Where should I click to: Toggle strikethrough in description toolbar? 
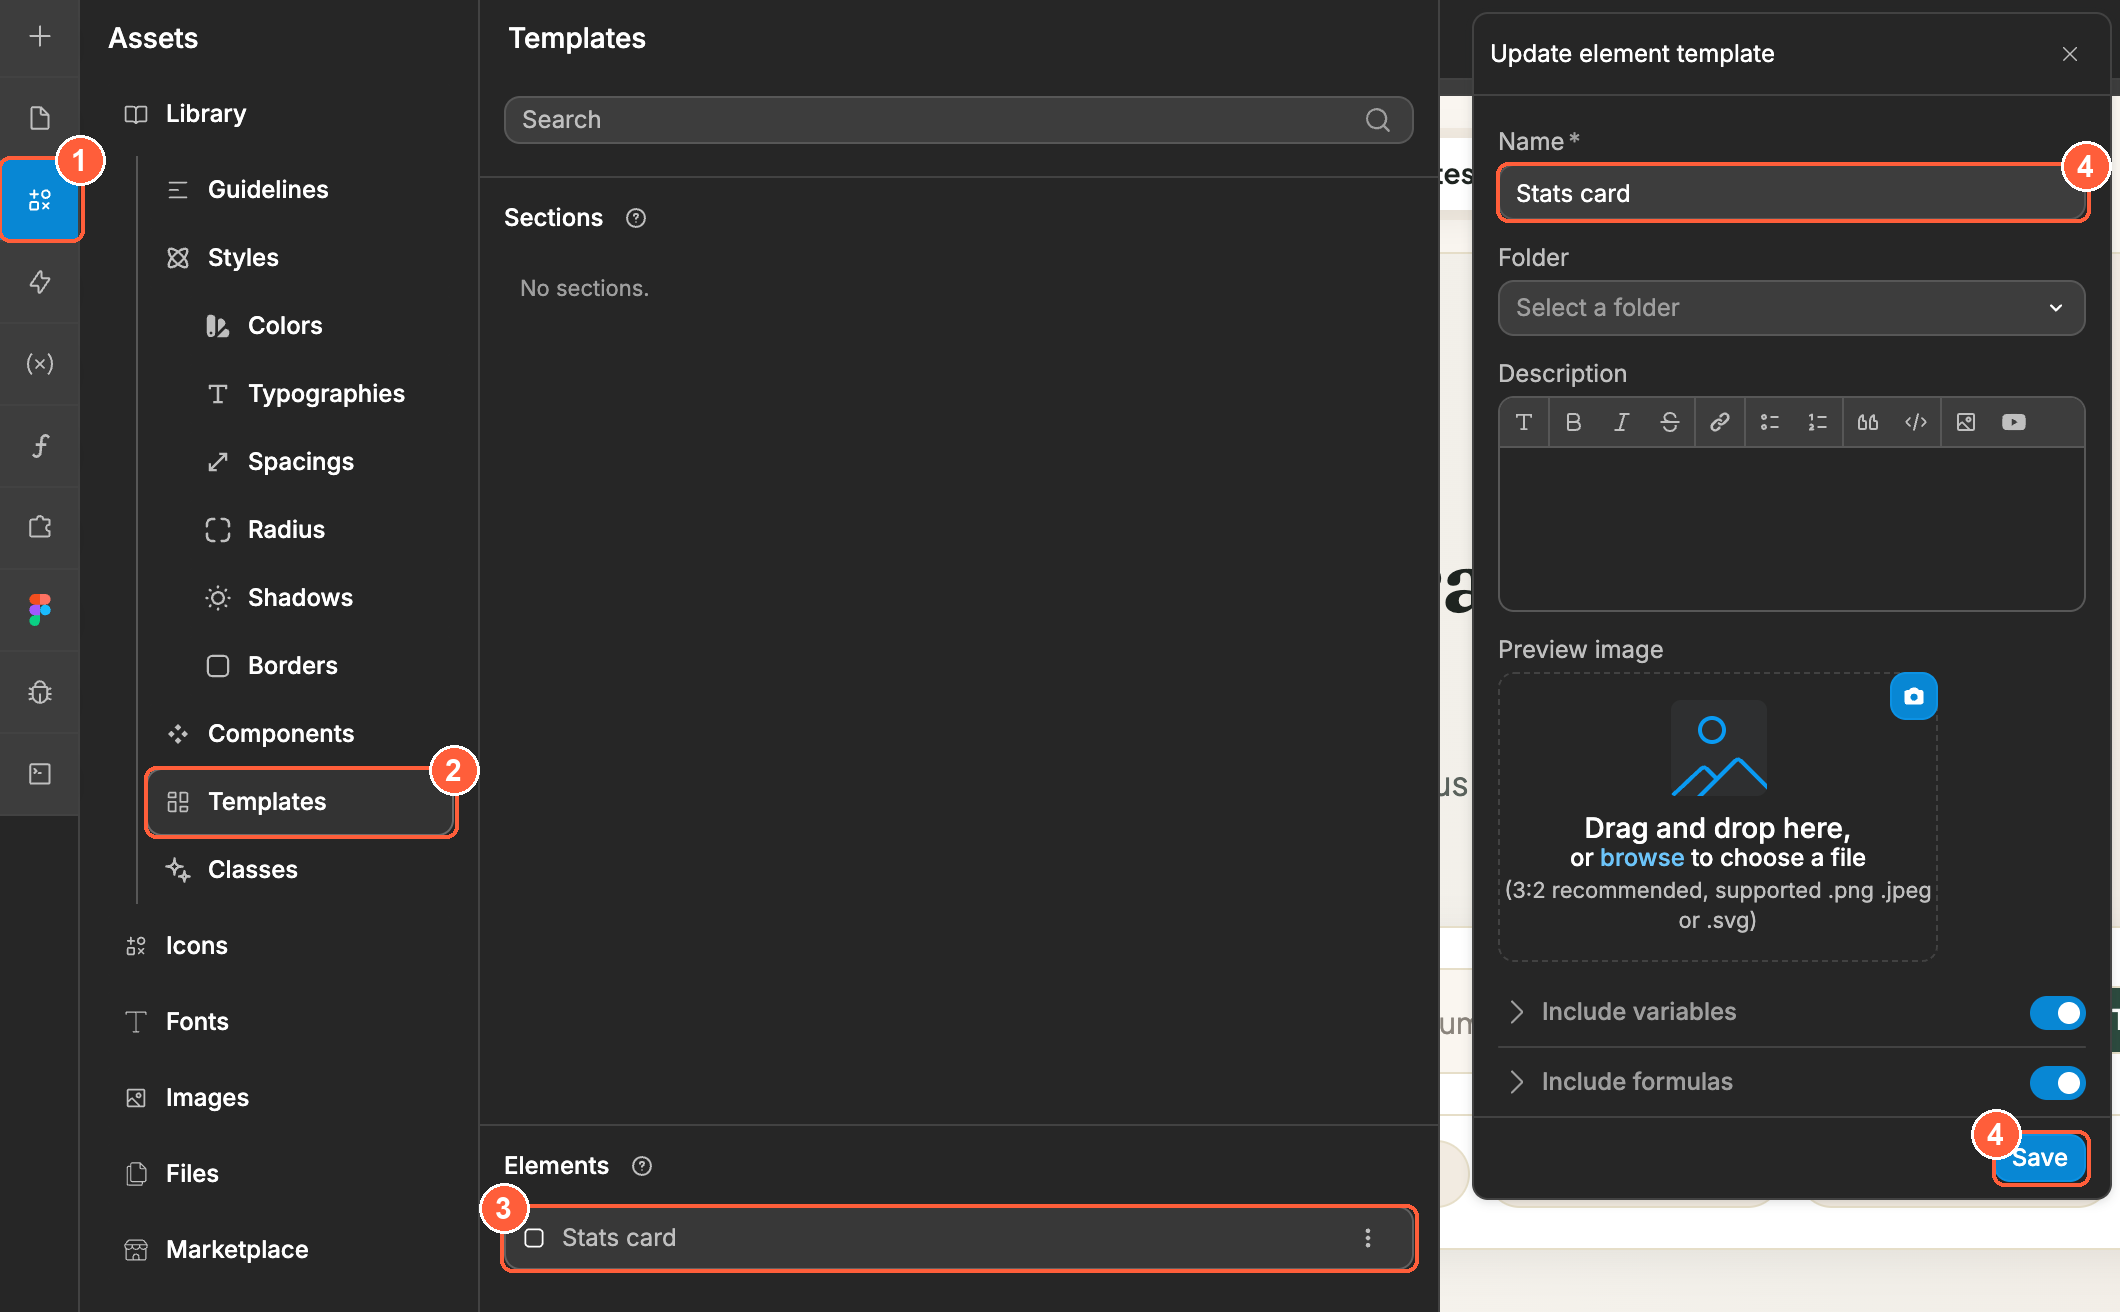(1669, 422)
